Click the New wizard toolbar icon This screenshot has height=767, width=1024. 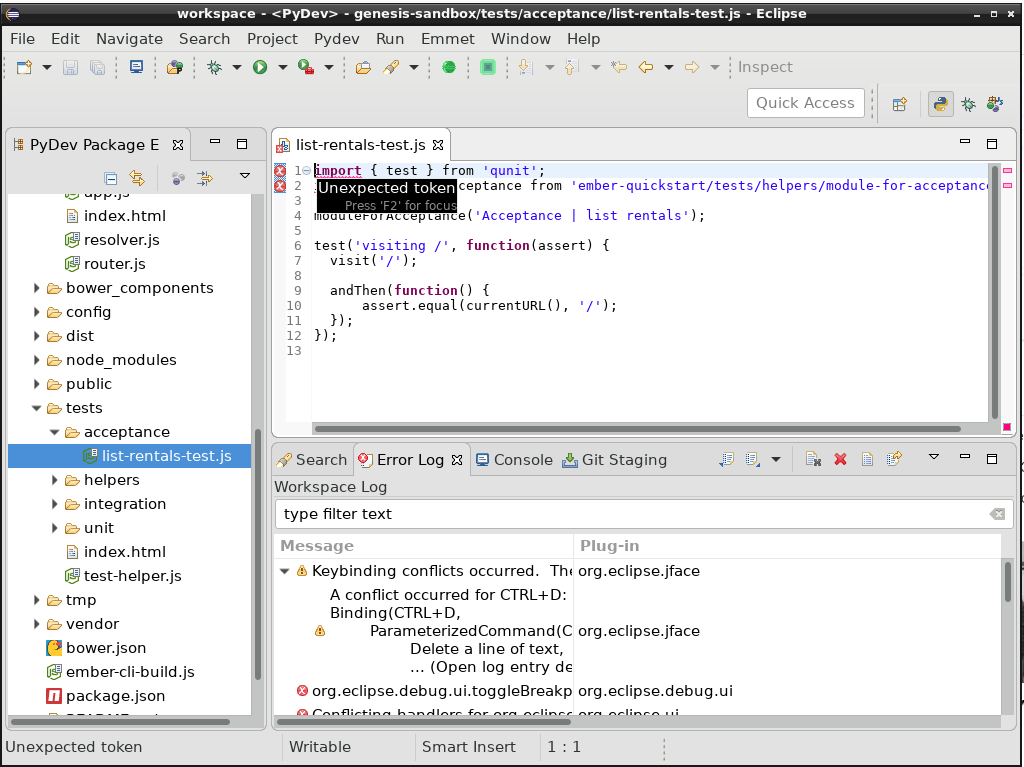coord(24,67)
